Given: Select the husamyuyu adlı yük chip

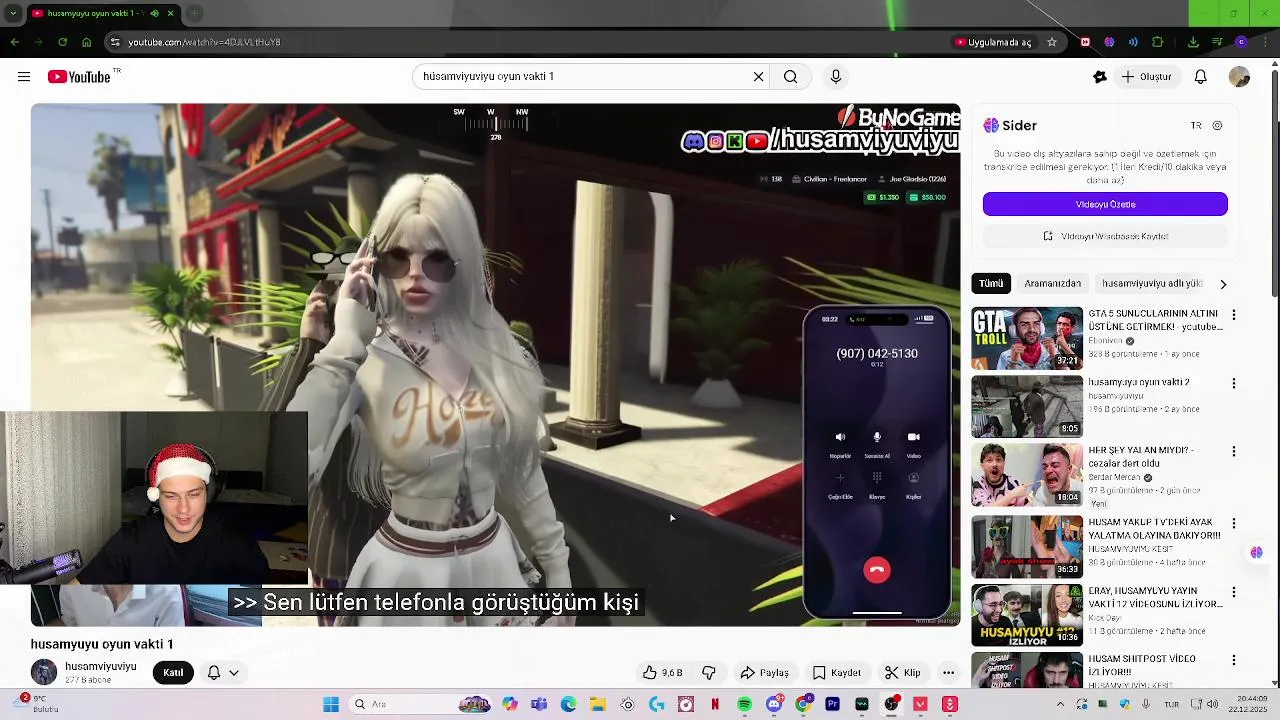Looking at the screenshot, I should point(1152,283).
